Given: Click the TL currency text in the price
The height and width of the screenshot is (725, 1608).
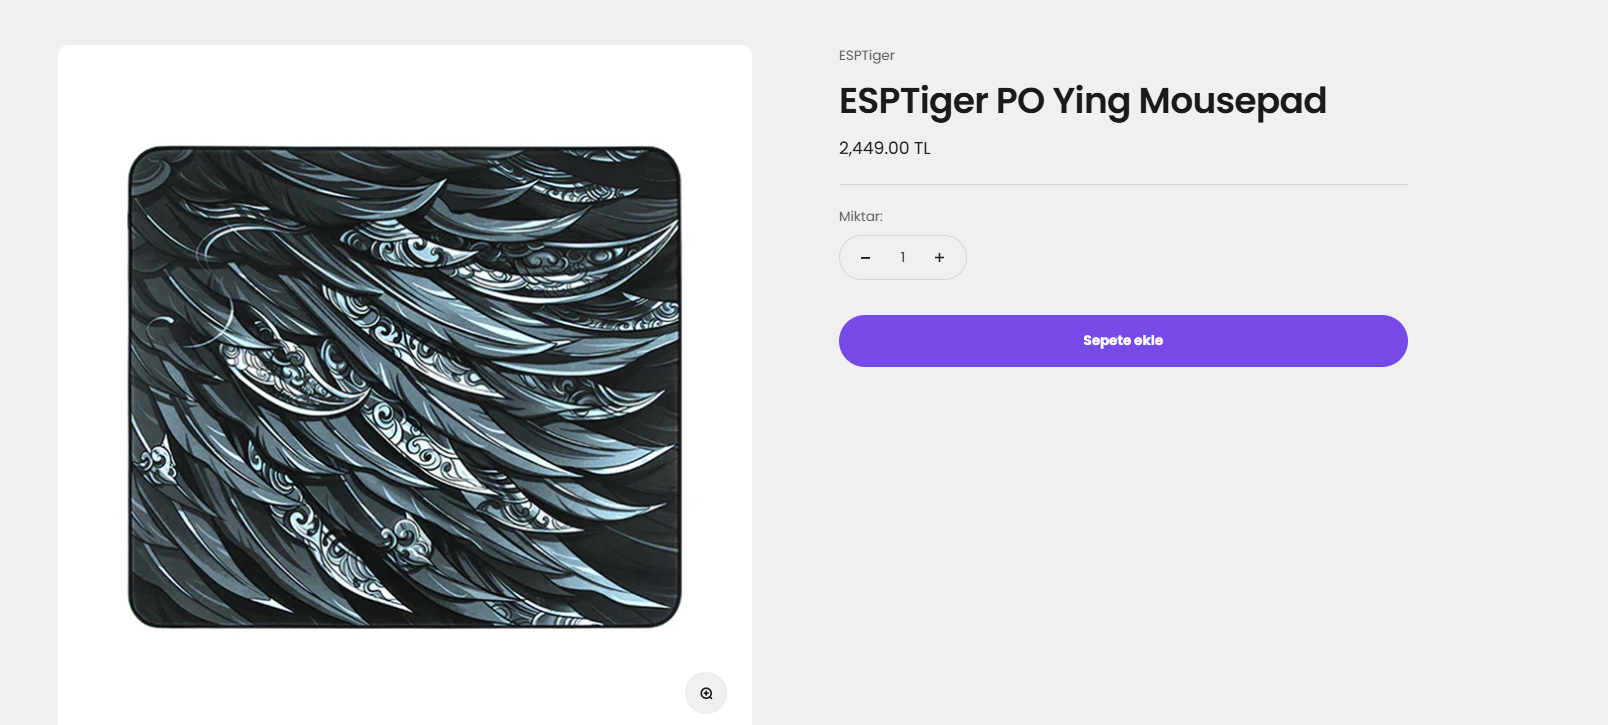Looking at the screenshot, I should pos(922,148).
